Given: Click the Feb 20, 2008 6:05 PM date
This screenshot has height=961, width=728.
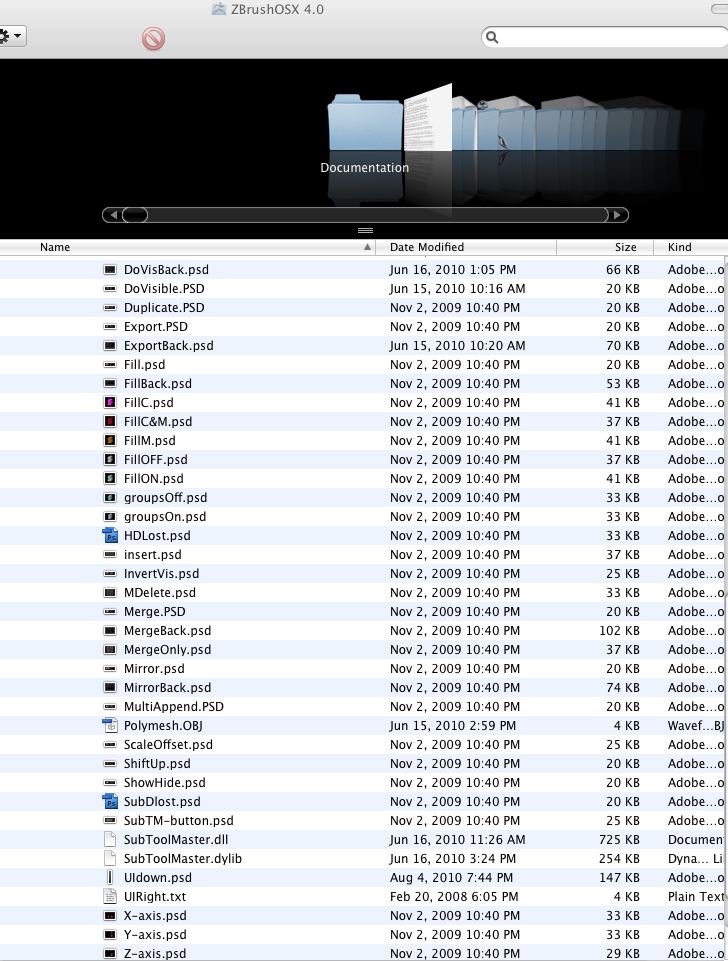Looking at the screenshot, I should (x=454, y=897).
